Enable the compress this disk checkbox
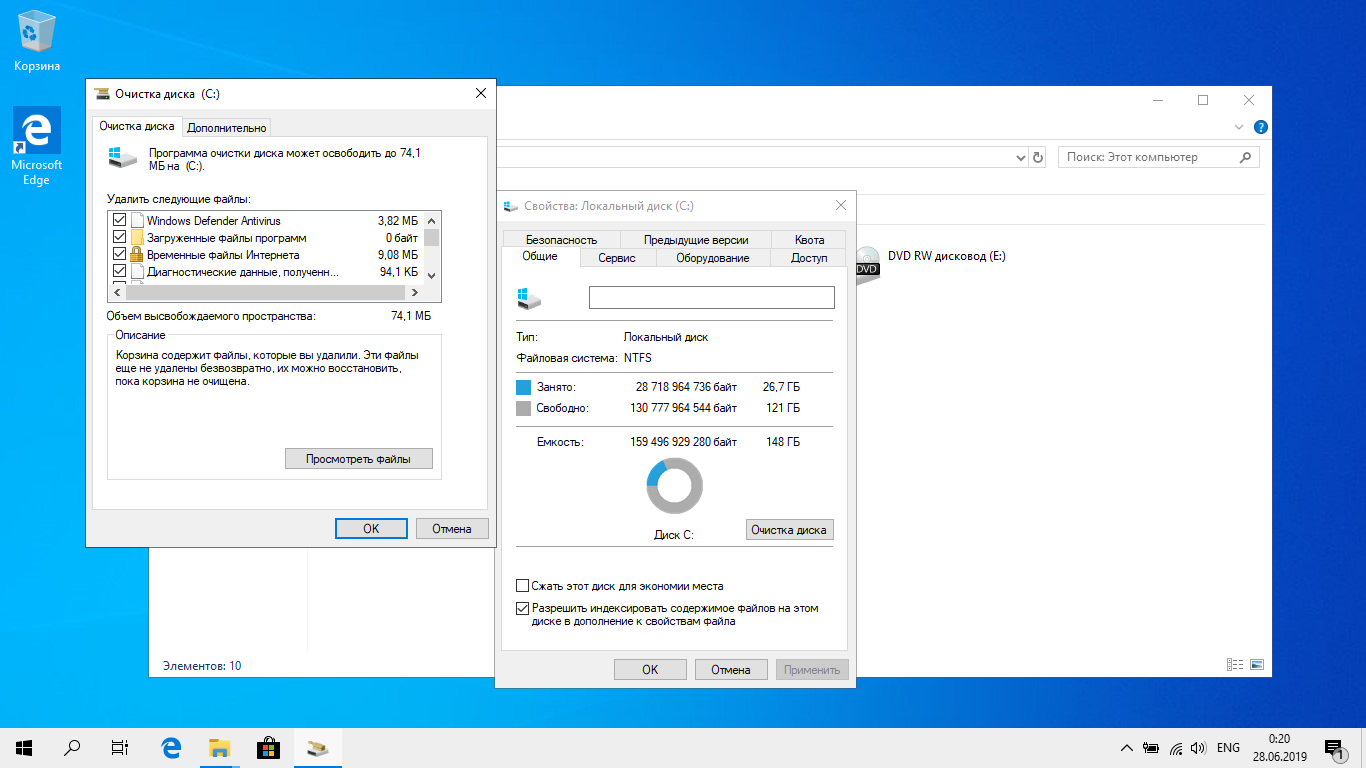Viewport: 1366px width, 768px height. (x=522, y=586)
